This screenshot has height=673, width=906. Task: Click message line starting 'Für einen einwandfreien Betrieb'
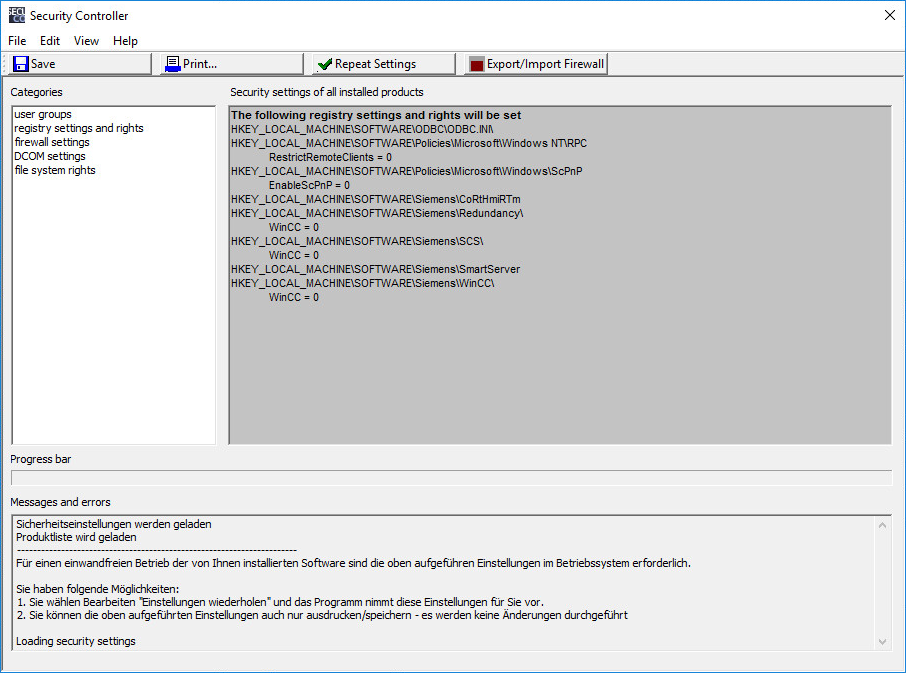(354, 563)
